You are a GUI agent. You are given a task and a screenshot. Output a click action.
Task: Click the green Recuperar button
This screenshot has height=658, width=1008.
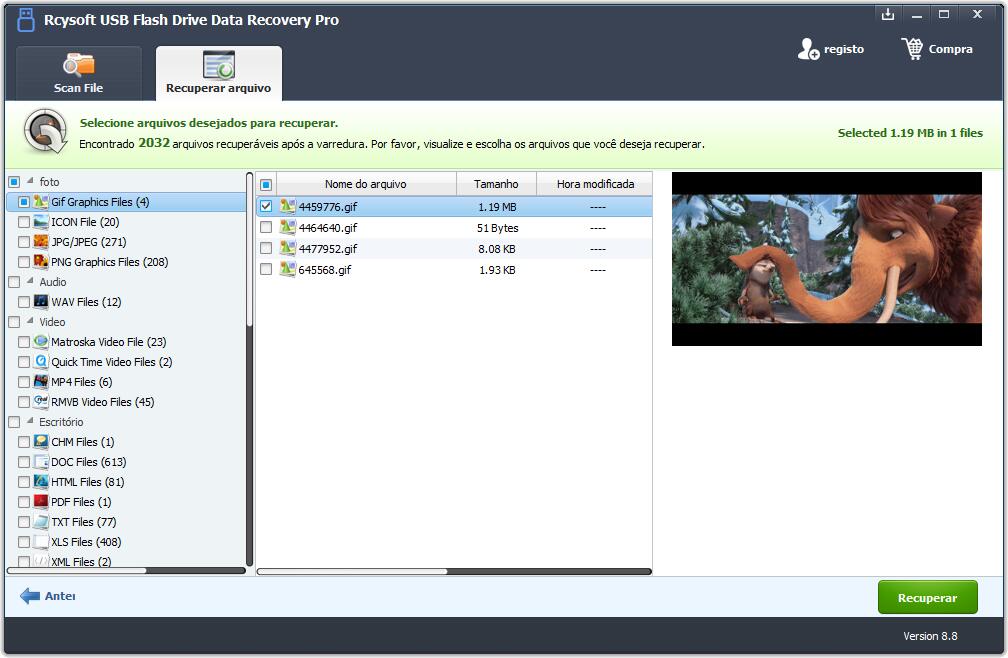928,598
